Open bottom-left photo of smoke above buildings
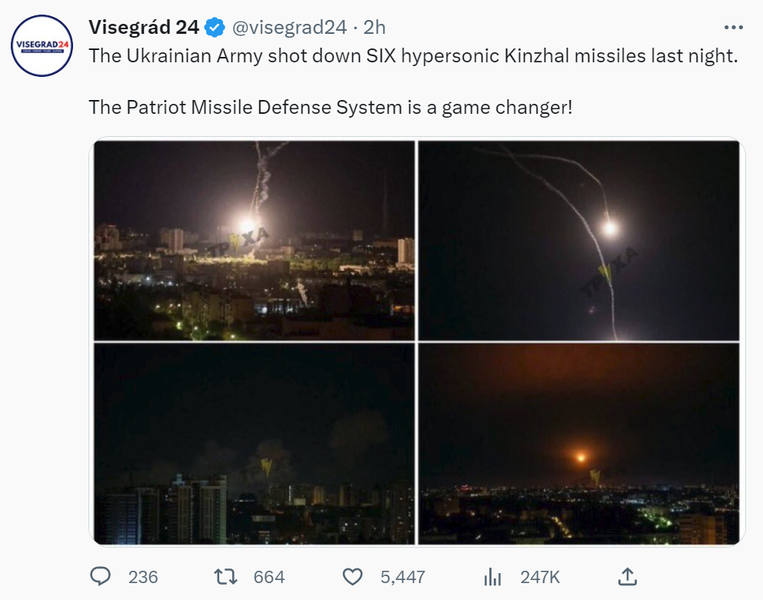763x600 pixels. pyautogui.click(x=254, y=444)
